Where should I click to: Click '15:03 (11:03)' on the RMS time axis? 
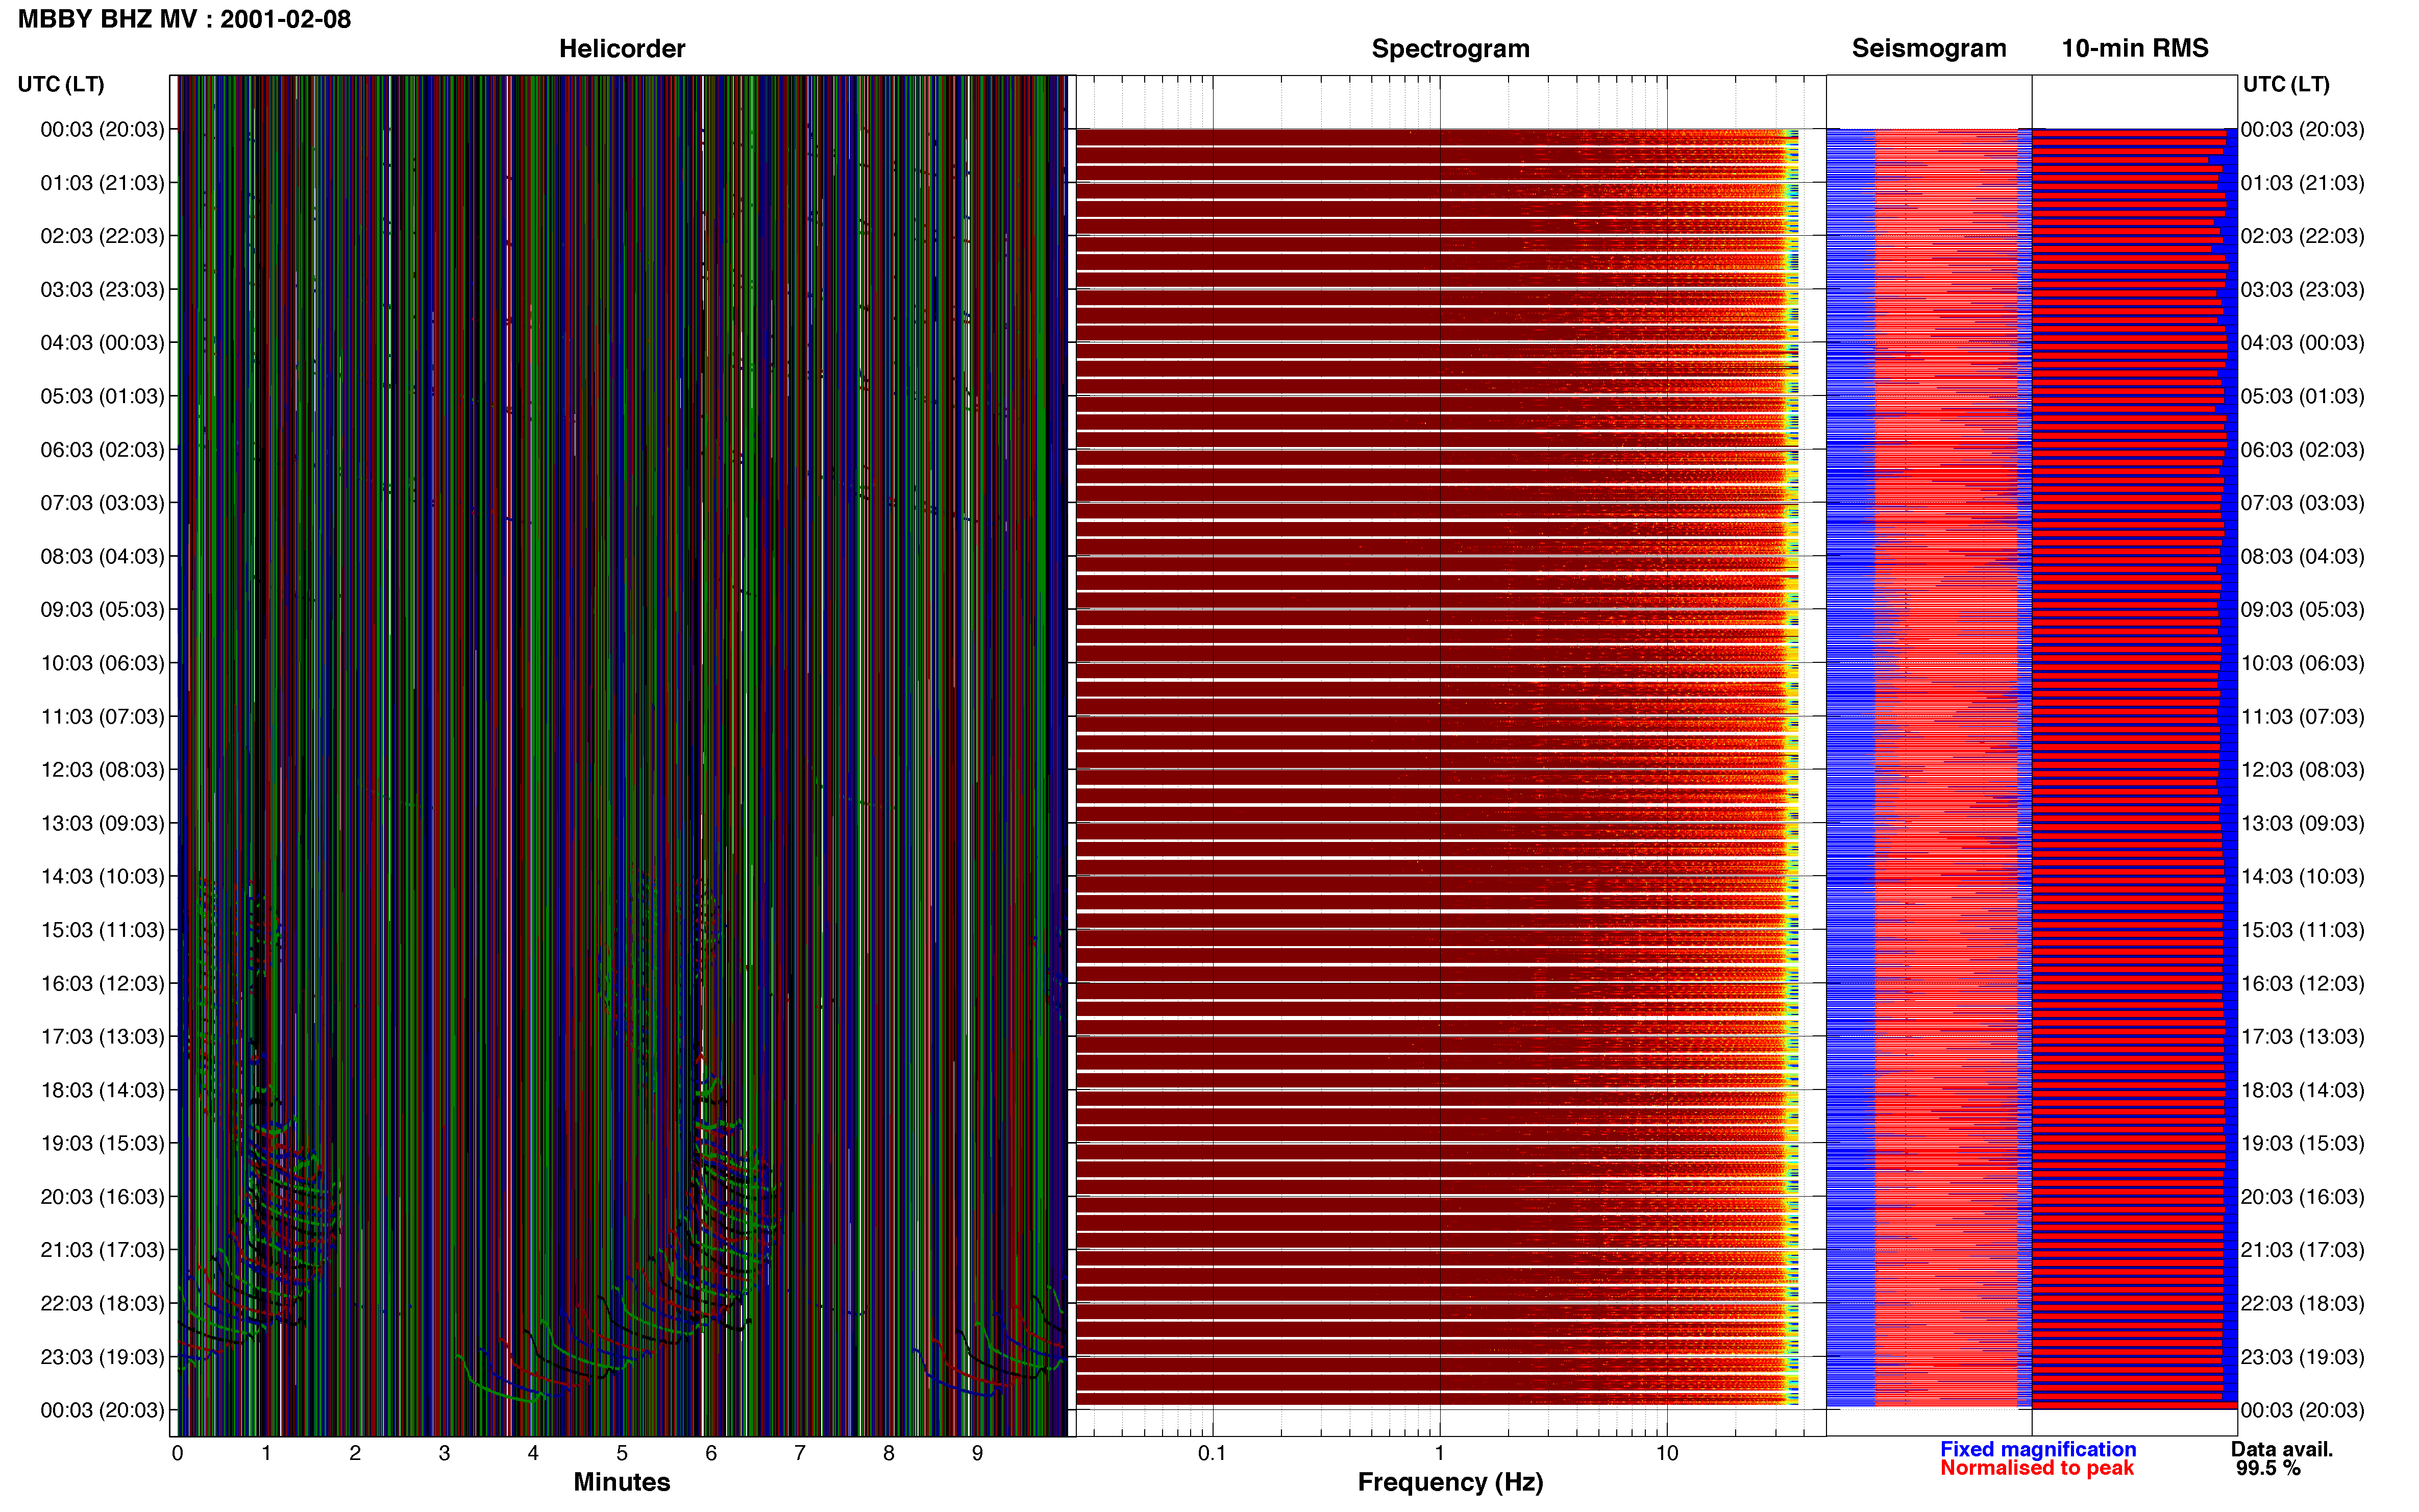point(2302,930)
